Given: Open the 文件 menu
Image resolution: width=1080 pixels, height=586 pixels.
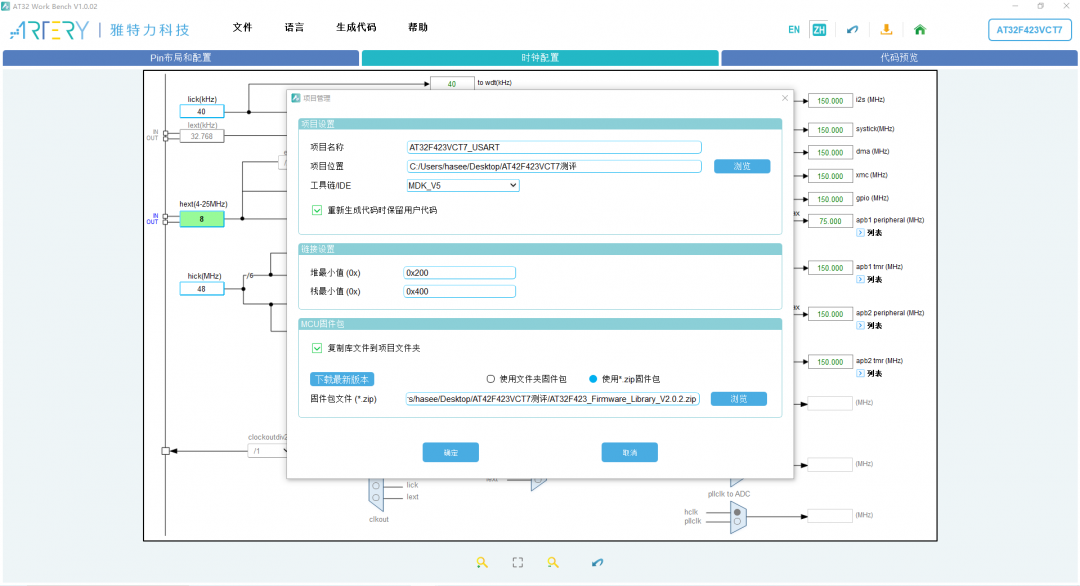Looking at the screenshot, I should tap(242, 28).
